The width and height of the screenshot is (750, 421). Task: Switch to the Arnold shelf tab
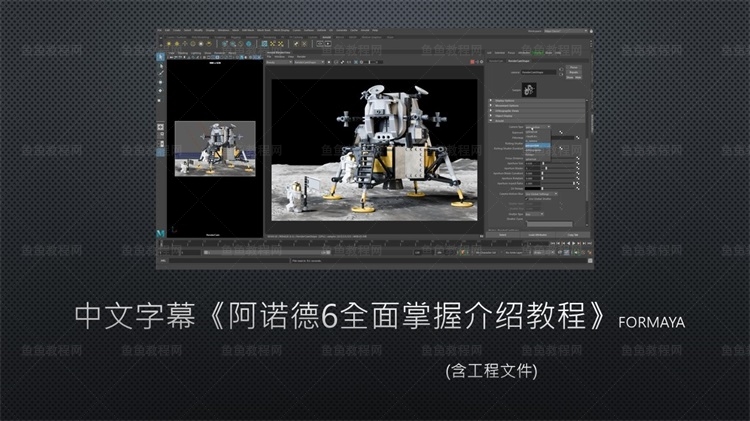[x=326, y=37]
